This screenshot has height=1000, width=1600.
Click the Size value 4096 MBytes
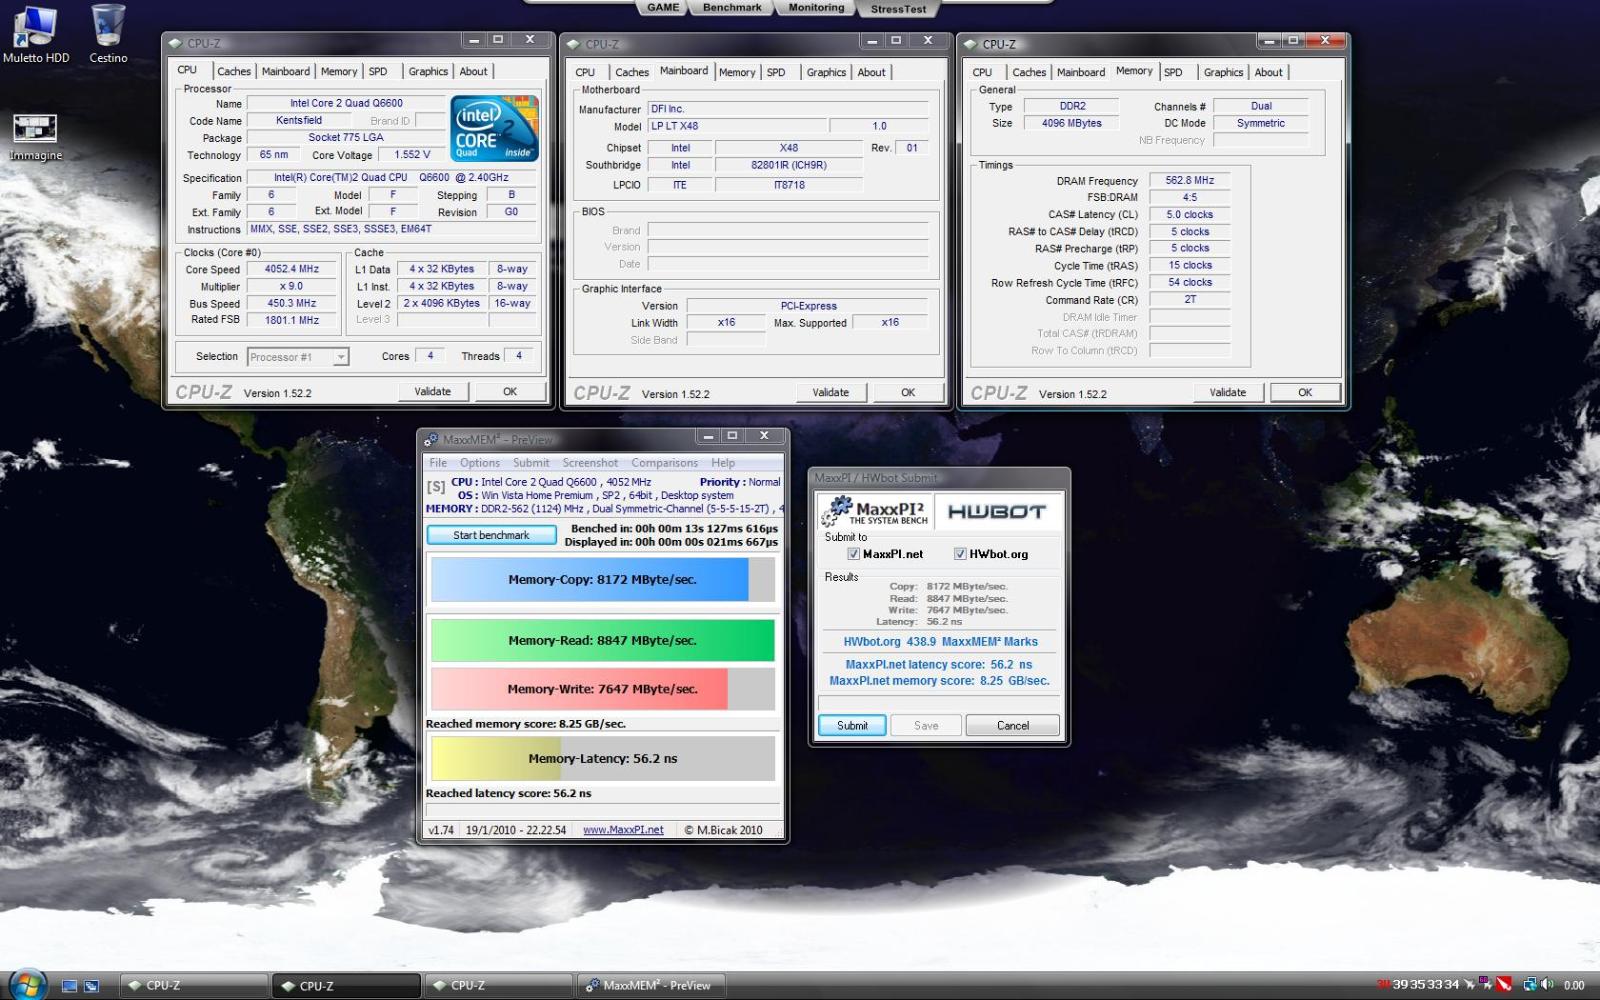pyautogui.click(x=1071, y=124)
